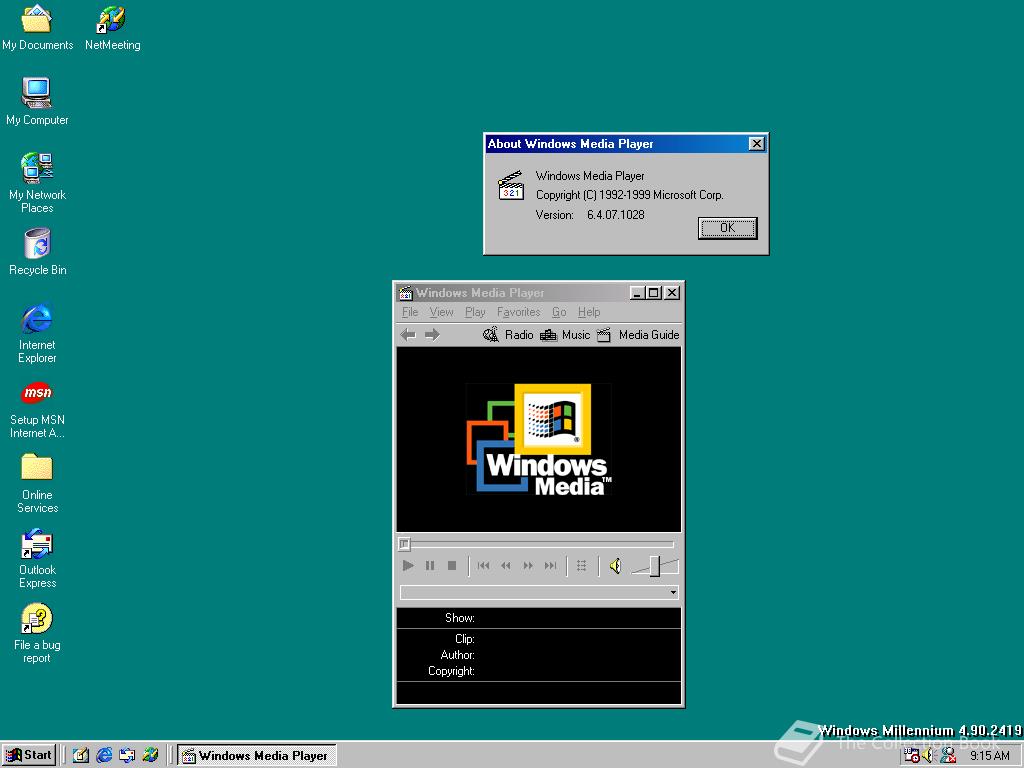Viewport: 1024px width, 768px height.
Task: Click the volume slider thumb
Action: [x=654, y=566]
